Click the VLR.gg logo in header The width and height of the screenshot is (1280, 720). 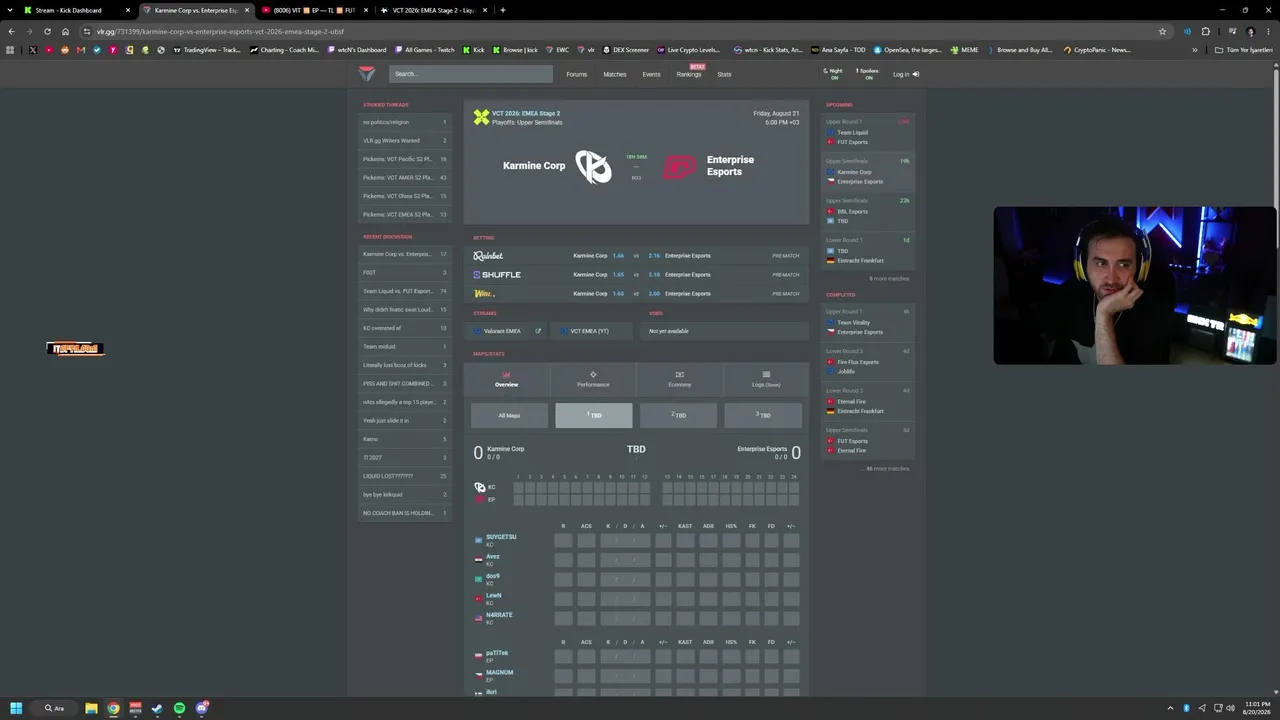(367, 73)
